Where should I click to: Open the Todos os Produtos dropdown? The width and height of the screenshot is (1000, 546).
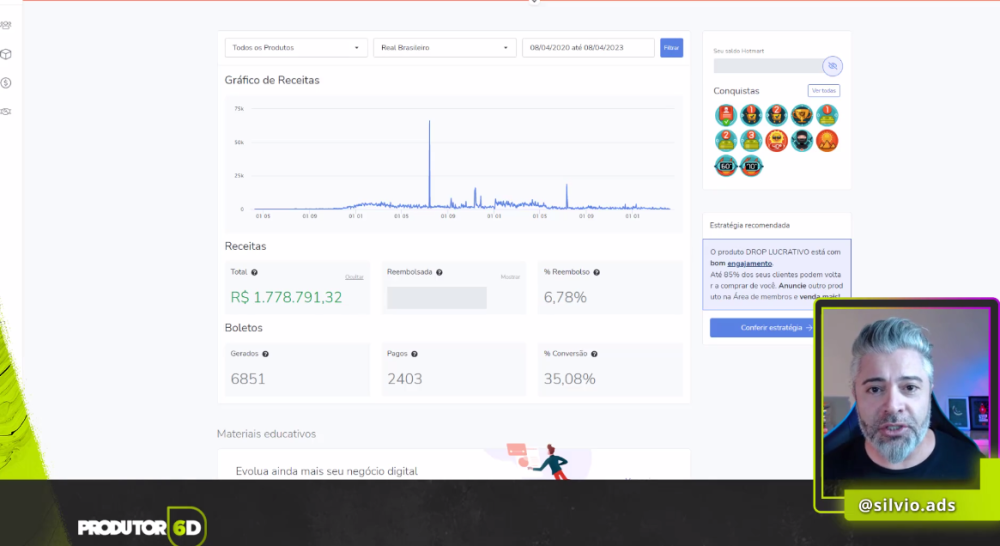click(296, 48)
